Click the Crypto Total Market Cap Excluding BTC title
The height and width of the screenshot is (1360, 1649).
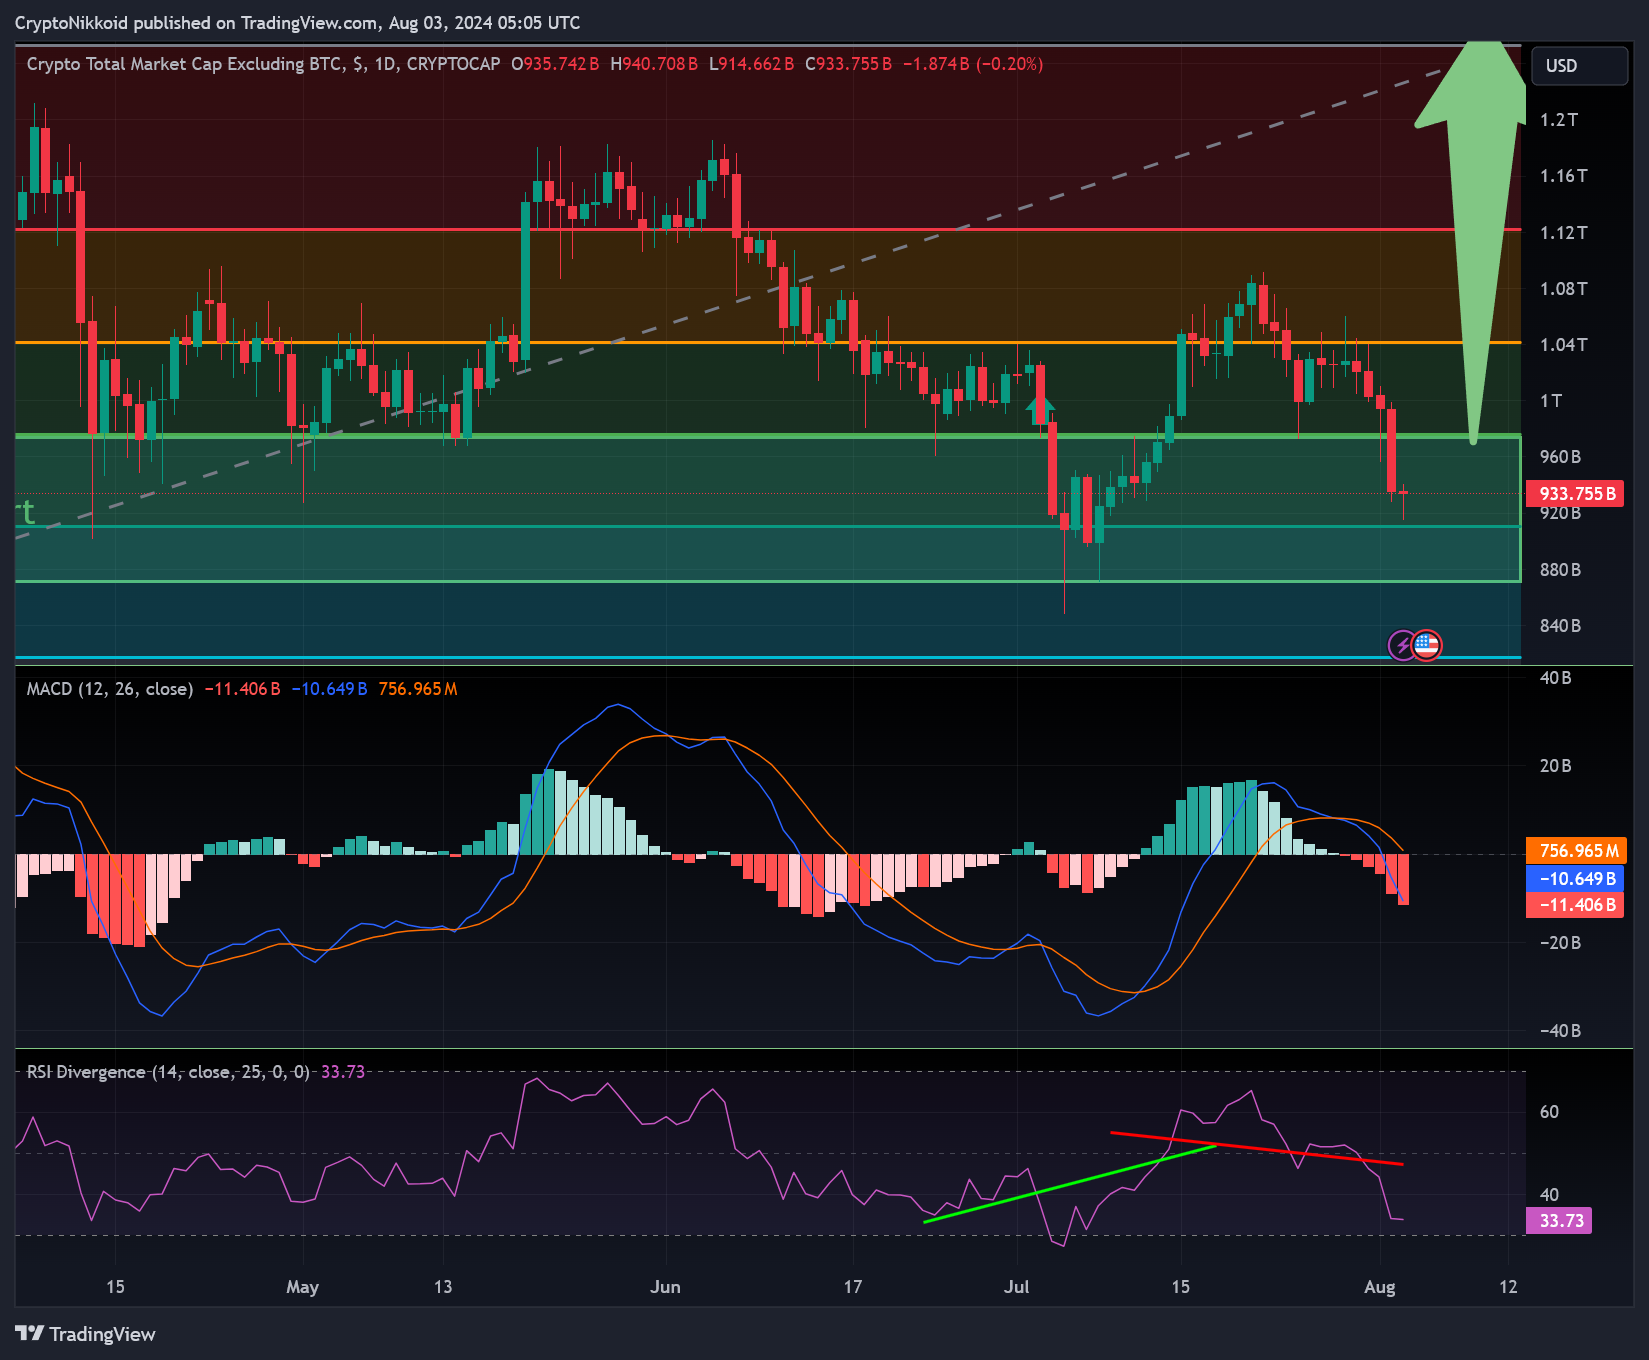click(185, 64)
